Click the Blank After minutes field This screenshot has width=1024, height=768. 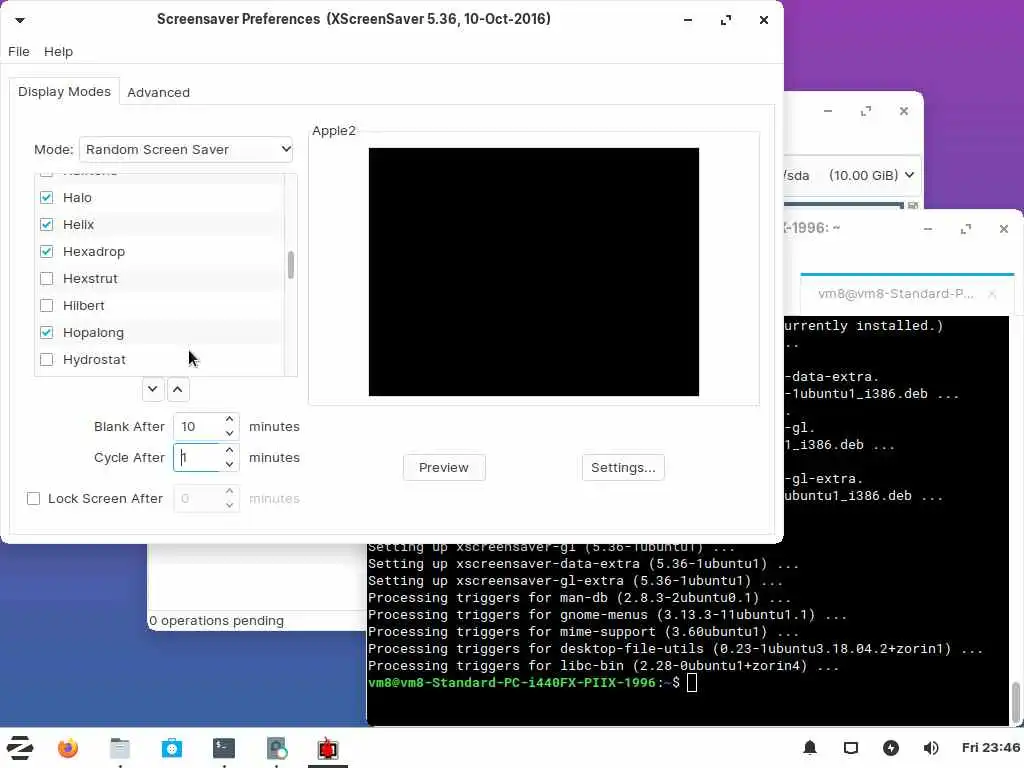click(198, 426)
